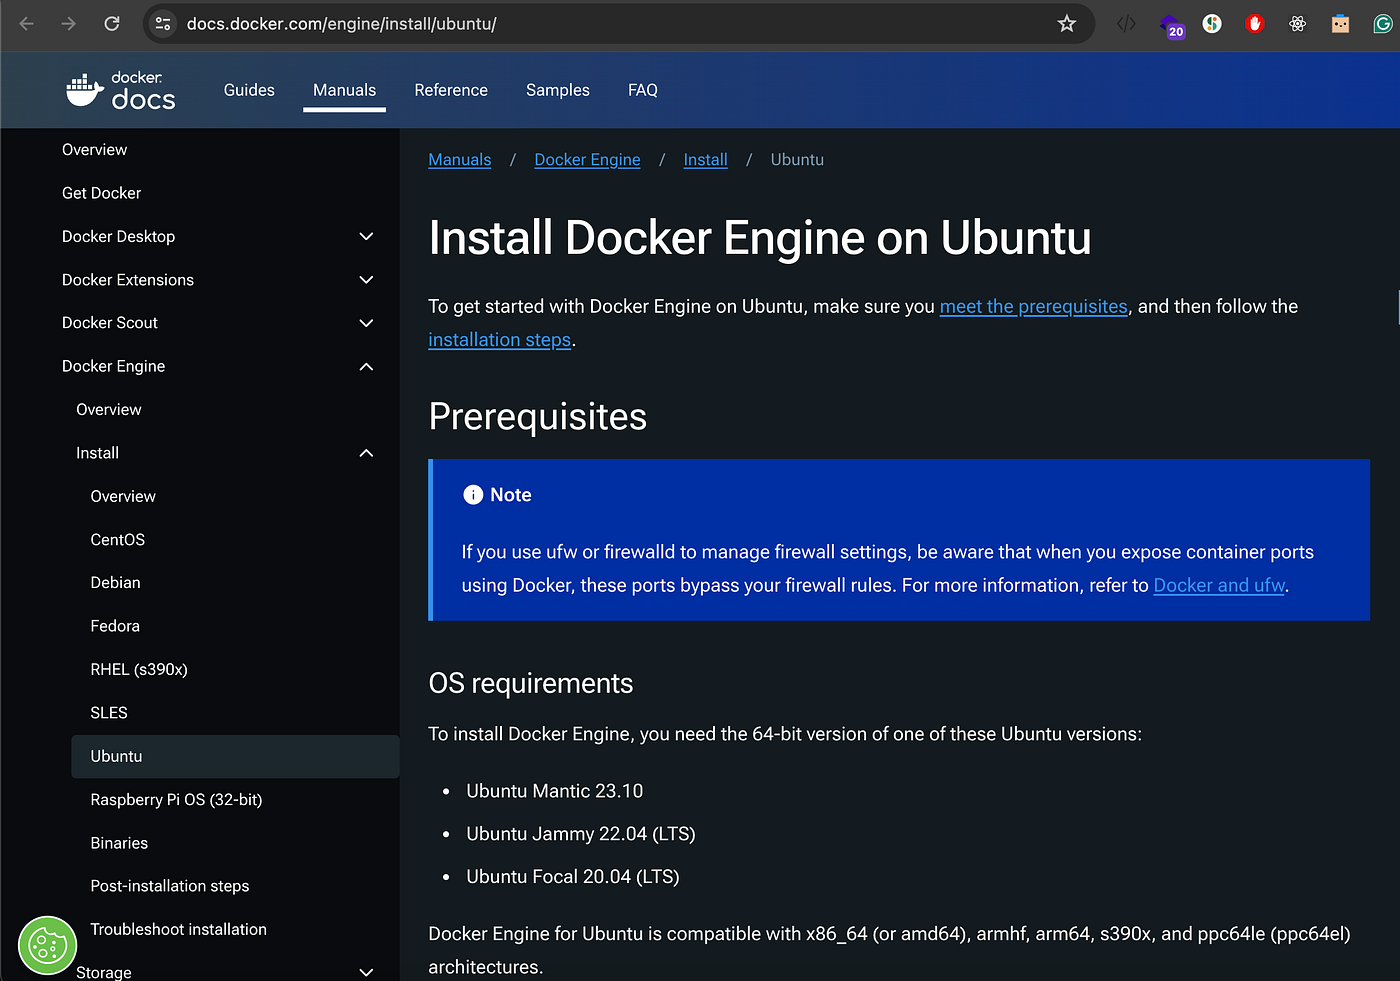Open the 'Docker and ufw' link

[1219, 585]
